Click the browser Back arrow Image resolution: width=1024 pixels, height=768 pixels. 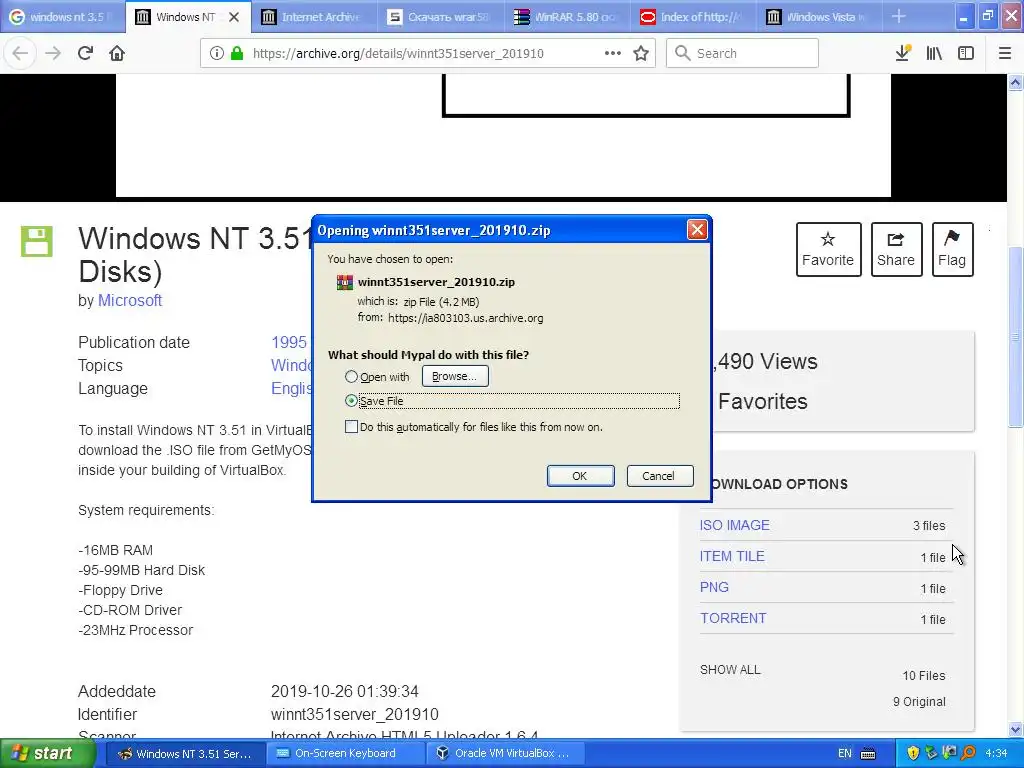20,53
